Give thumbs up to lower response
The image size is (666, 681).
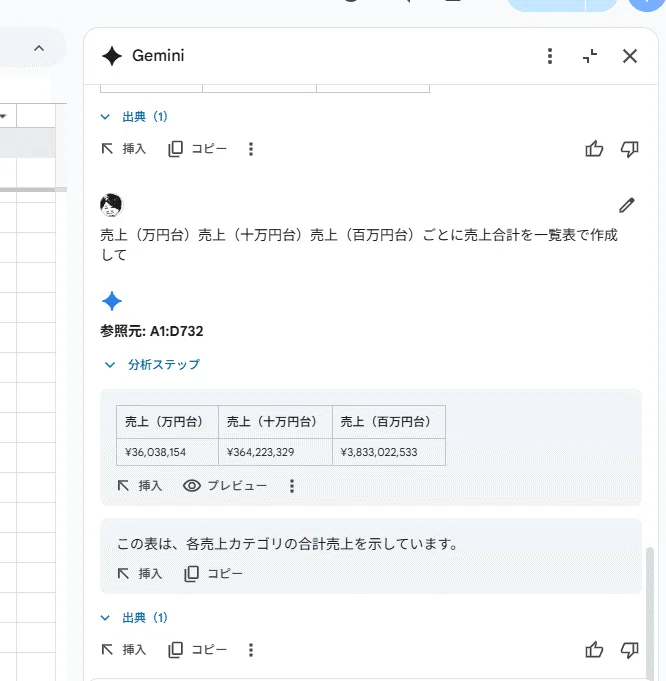click(594, 650)
